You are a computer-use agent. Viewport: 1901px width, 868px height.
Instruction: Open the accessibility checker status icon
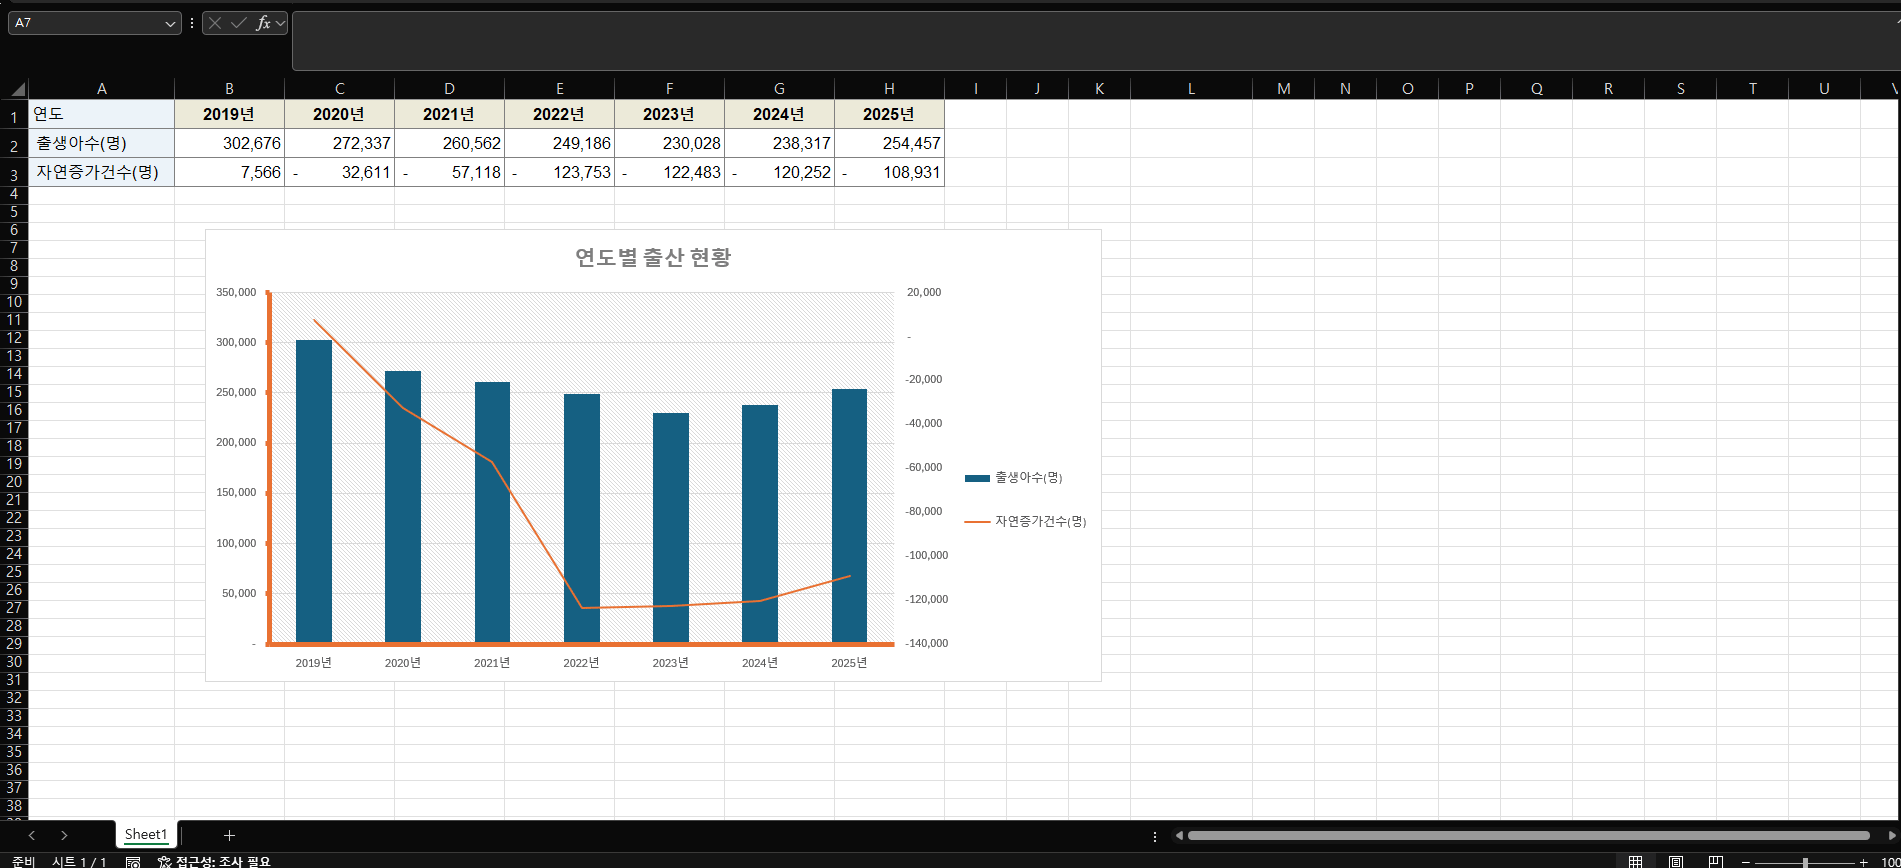pos(165,861)
